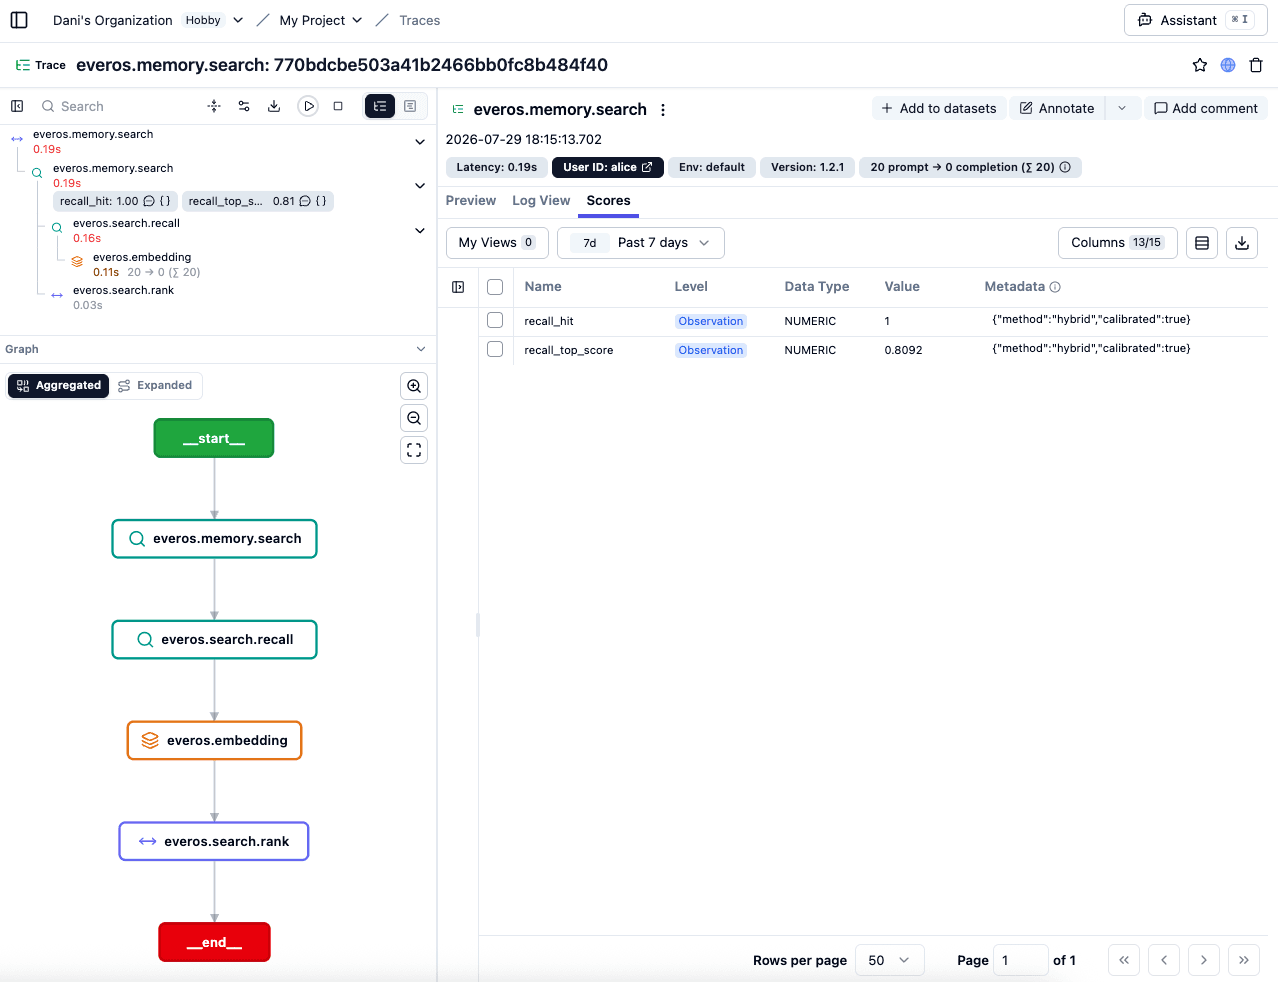Expand root everos.memory.search chevron
The image size is (1278, 982).
point(420,142)
